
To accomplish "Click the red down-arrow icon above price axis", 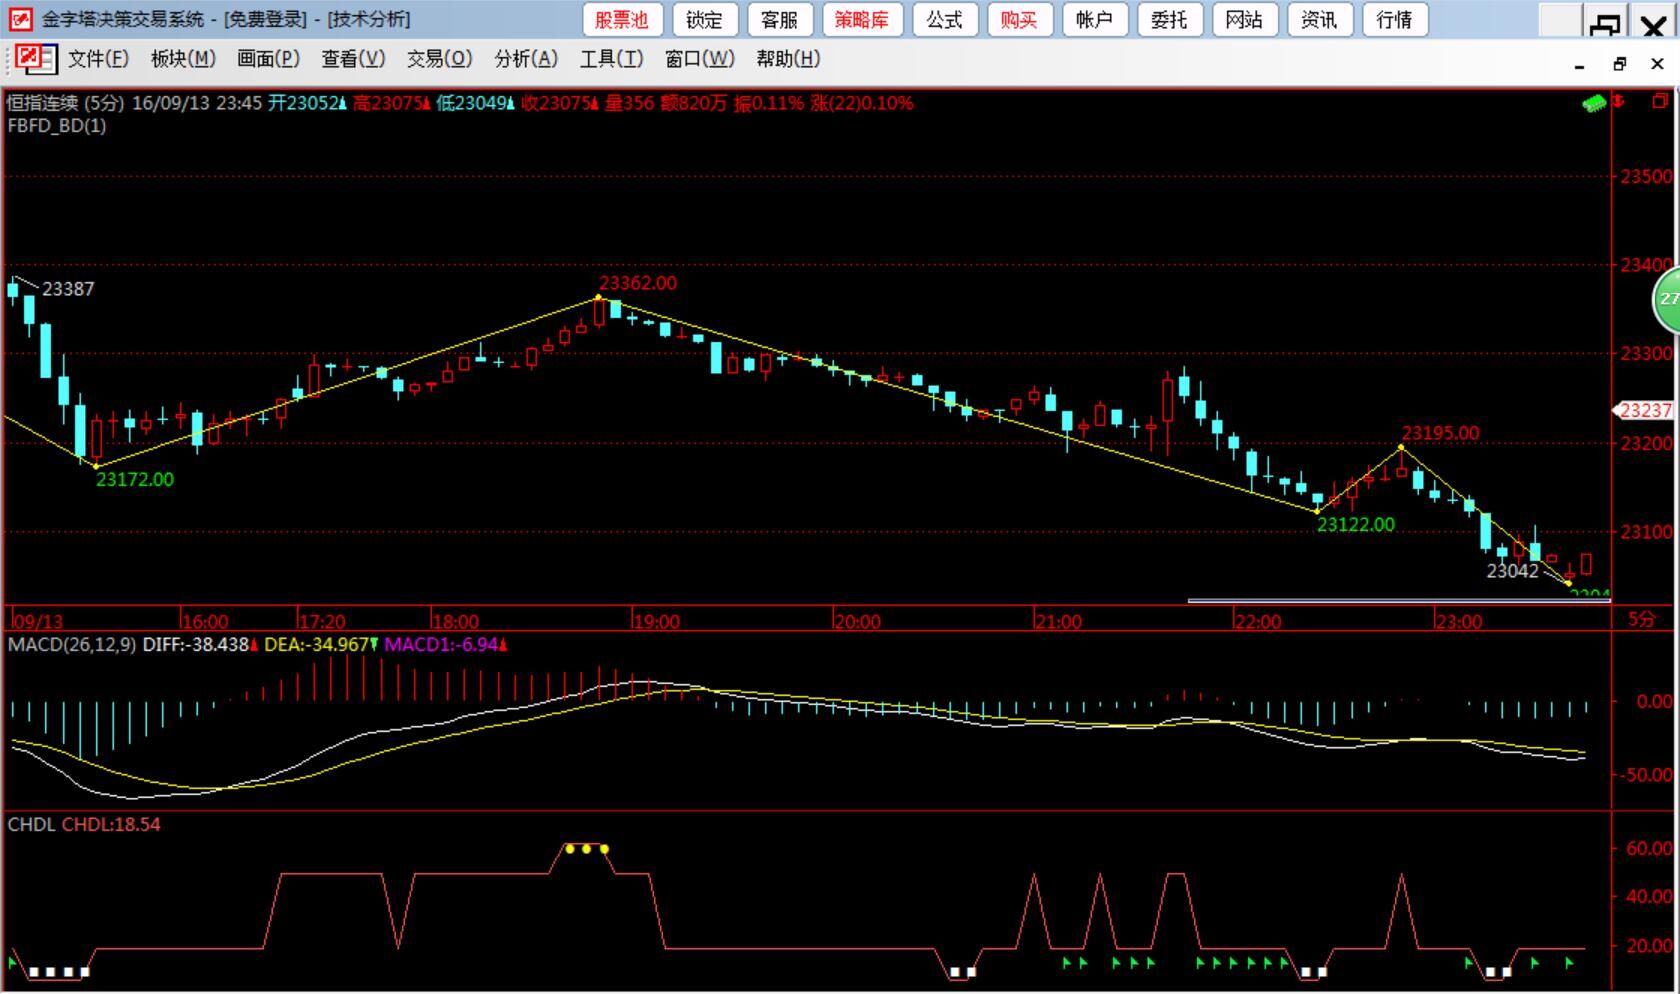I will point(1620,102).
